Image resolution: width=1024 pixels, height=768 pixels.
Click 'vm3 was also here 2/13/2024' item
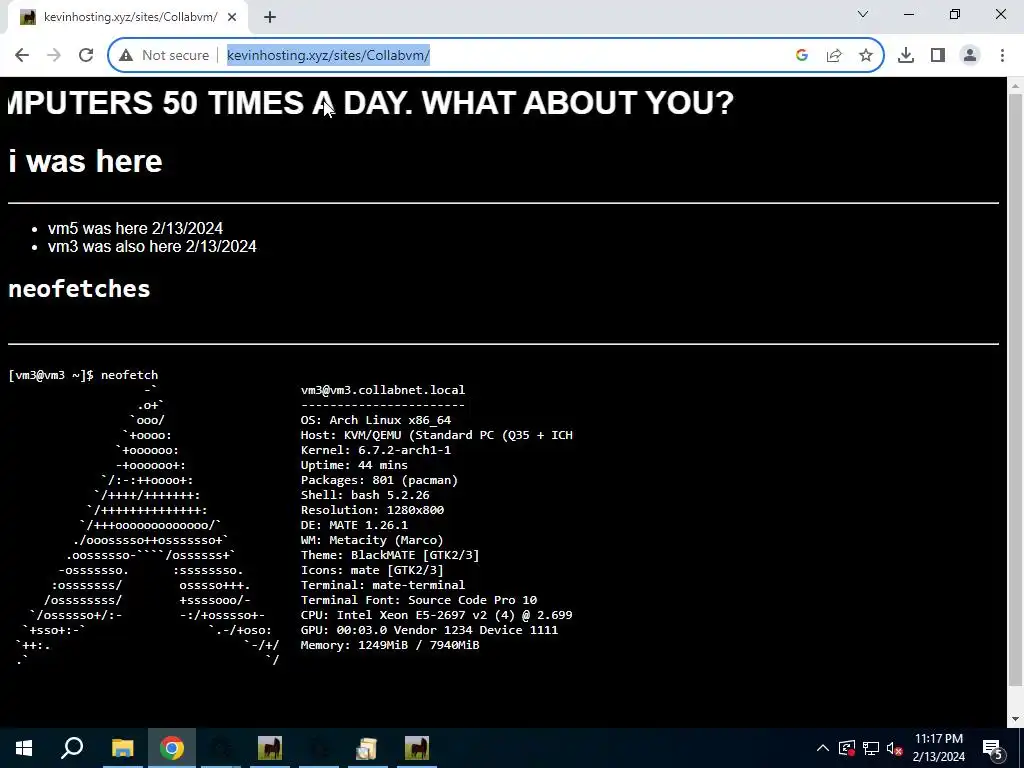coord(152,246)
